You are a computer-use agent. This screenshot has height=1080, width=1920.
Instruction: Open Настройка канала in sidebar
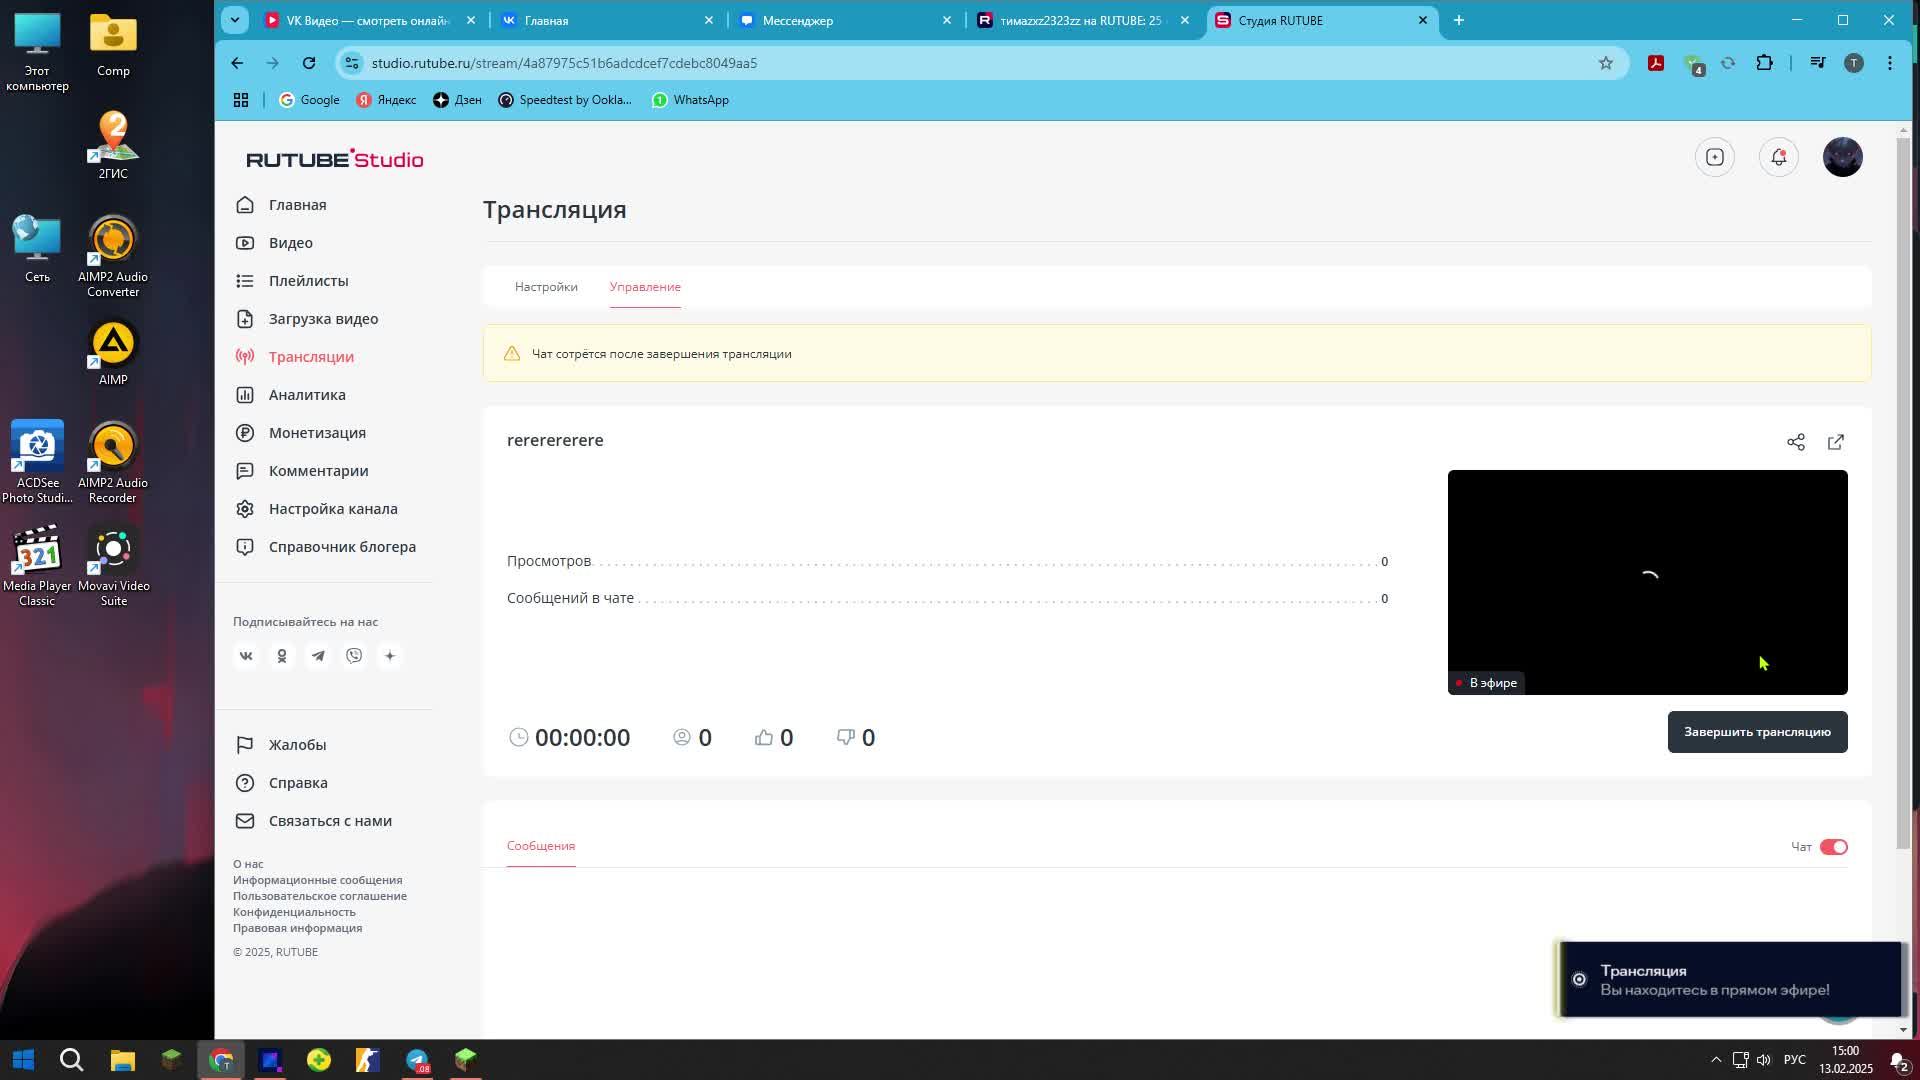click(x=333, y=509)
